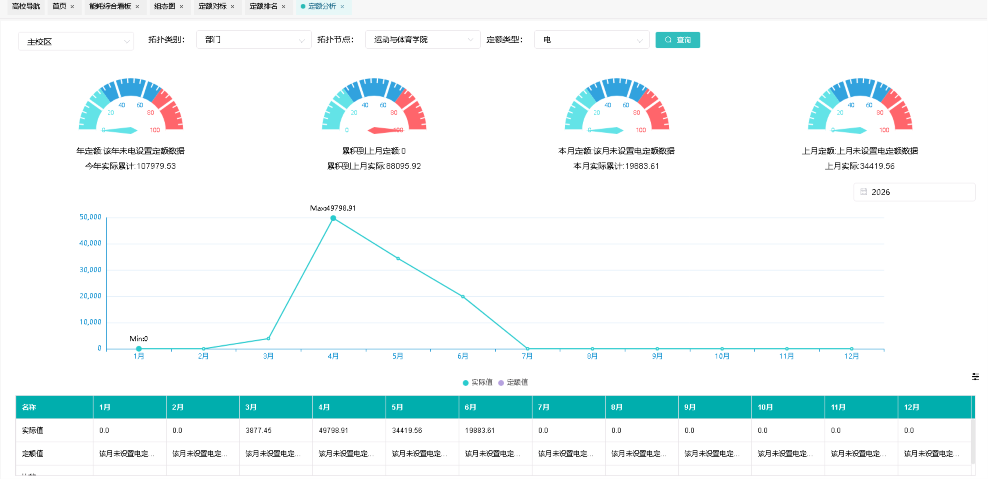
Task: Switch to the 首页 tab
Action: point(59,6)
